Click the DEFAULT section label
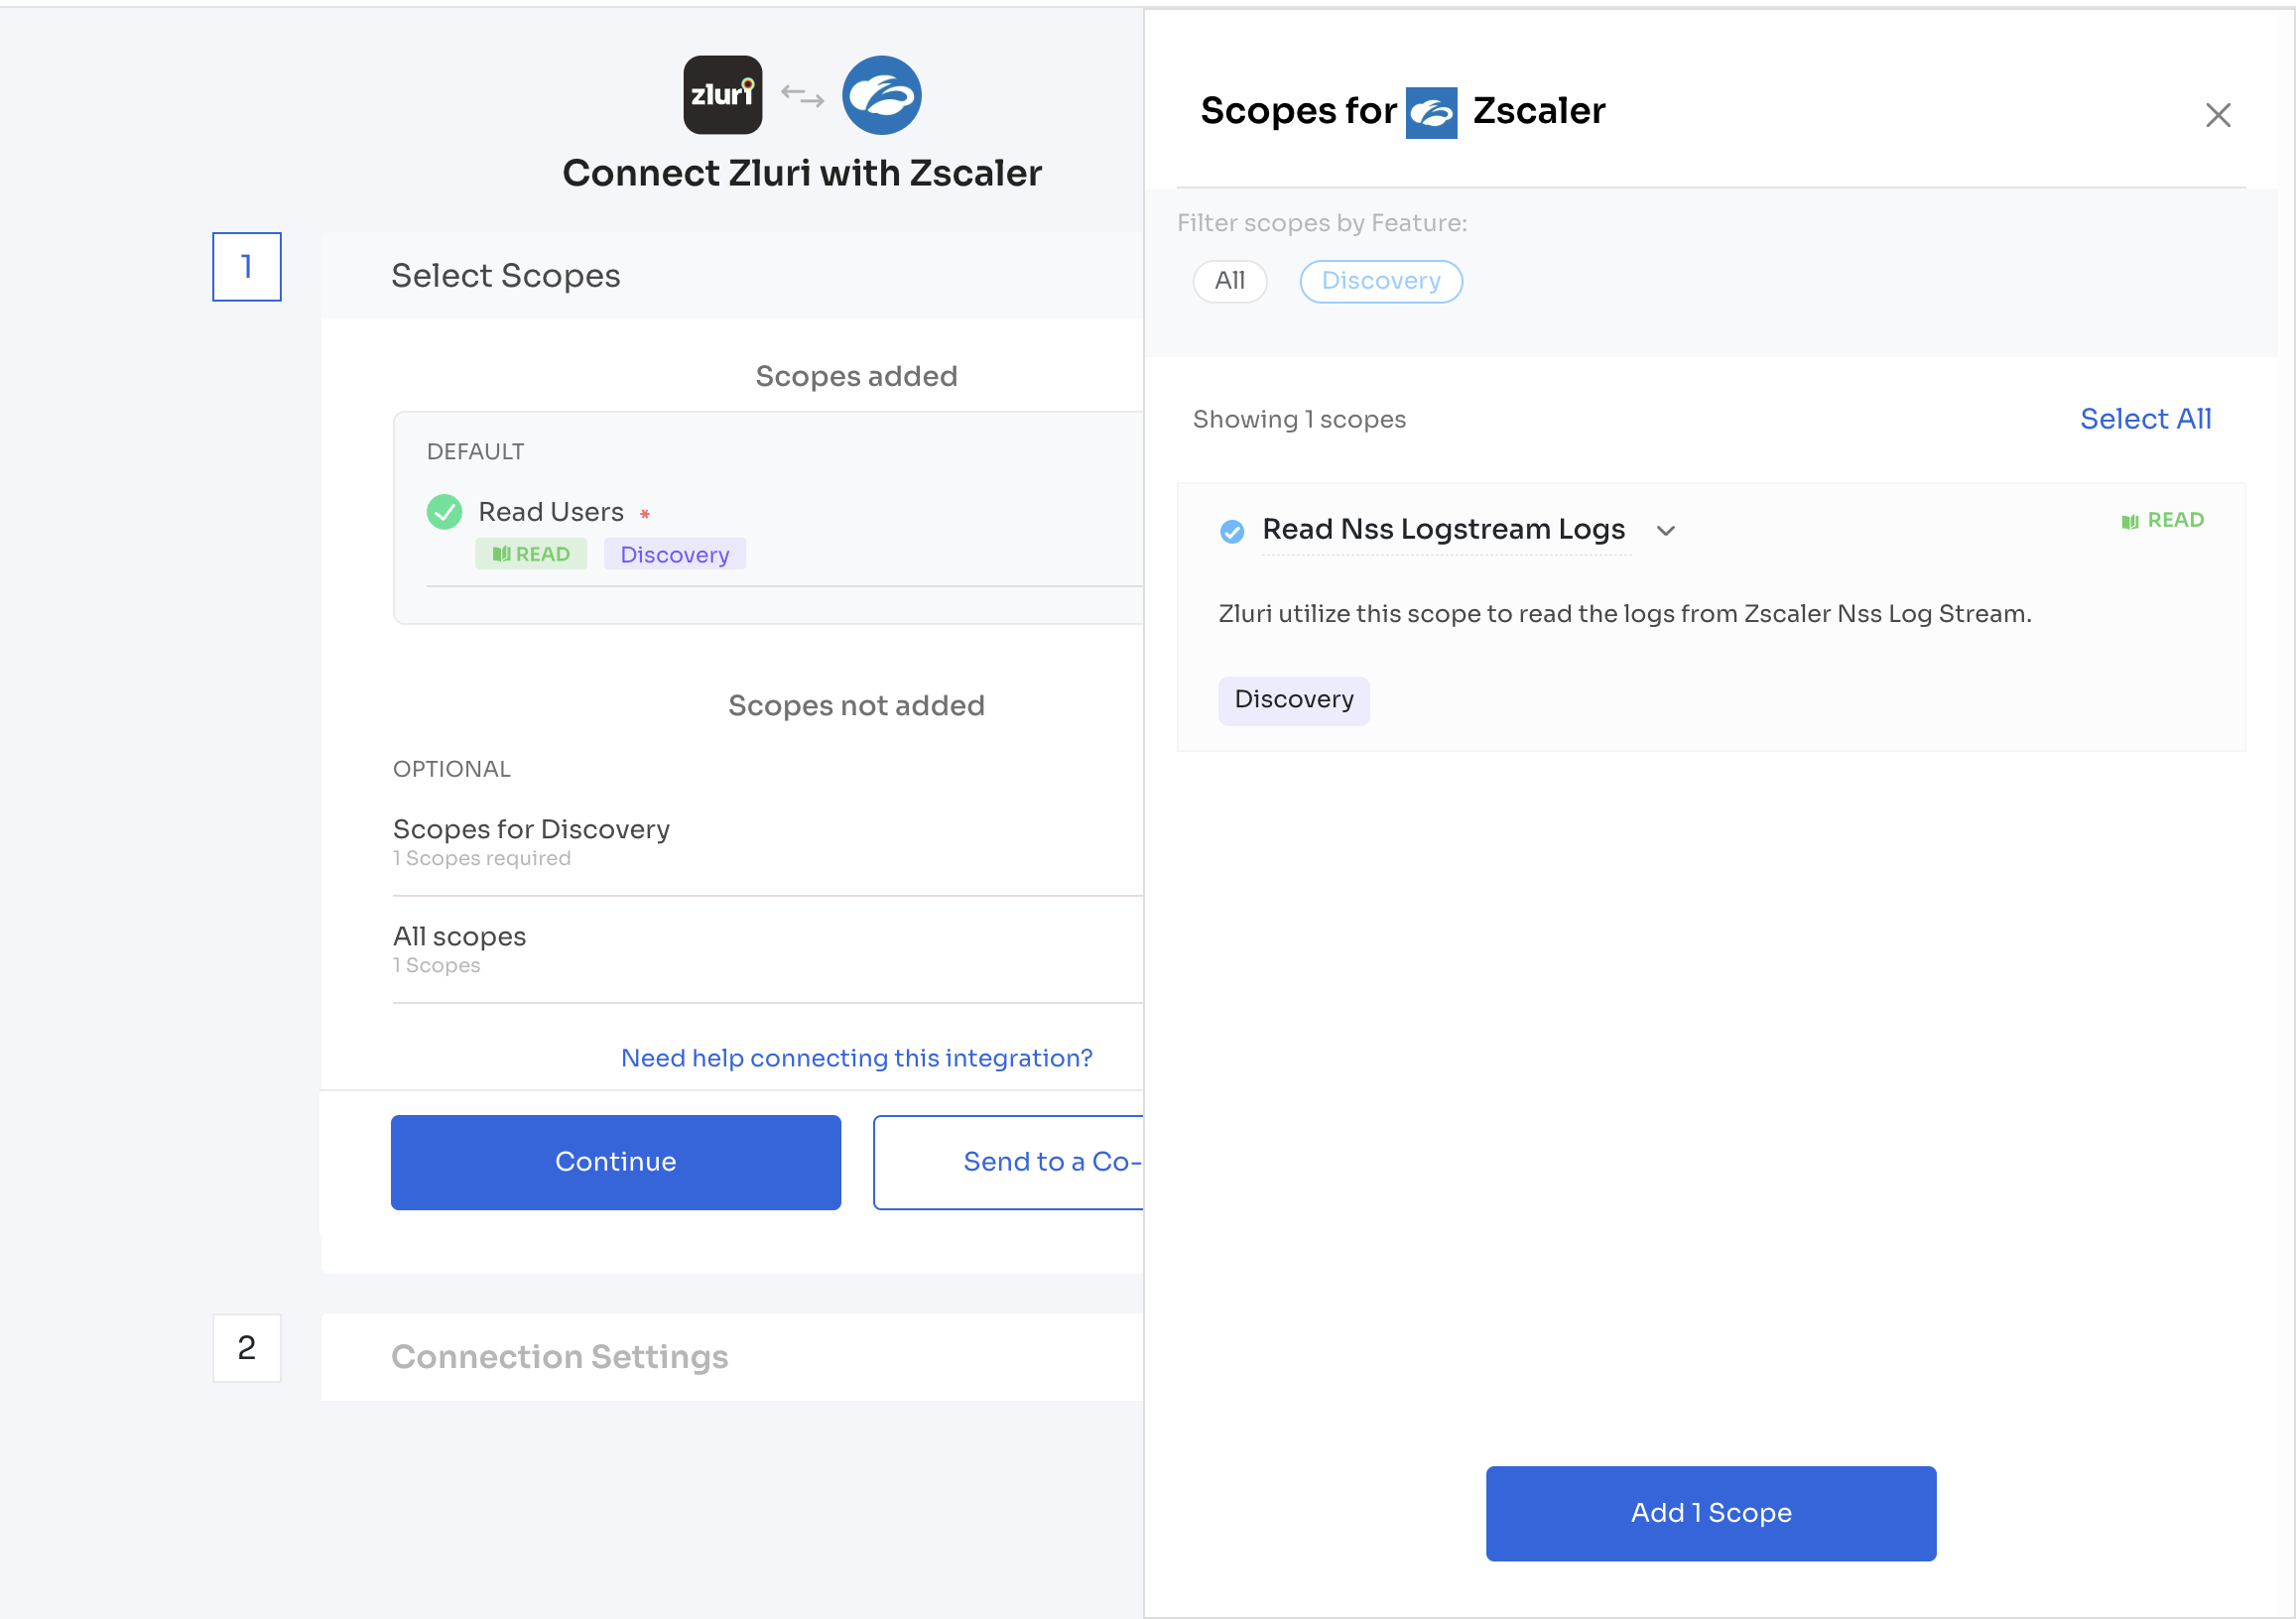 (x=475, y=452)
